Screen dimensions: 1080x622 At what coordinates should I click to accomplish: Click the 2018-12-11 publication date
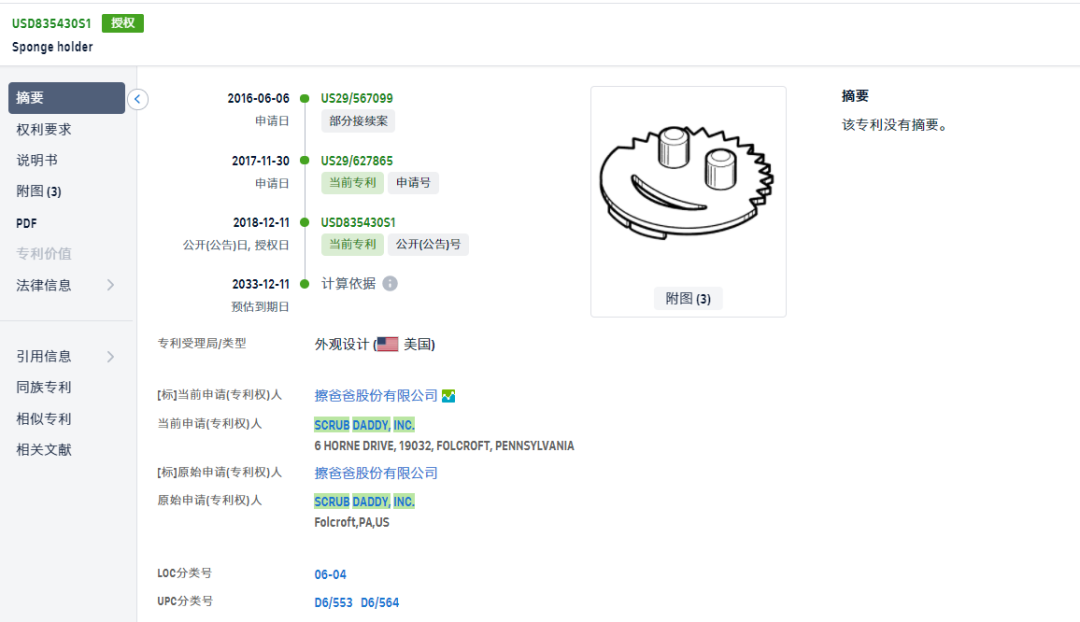click(x=261, y=222)
